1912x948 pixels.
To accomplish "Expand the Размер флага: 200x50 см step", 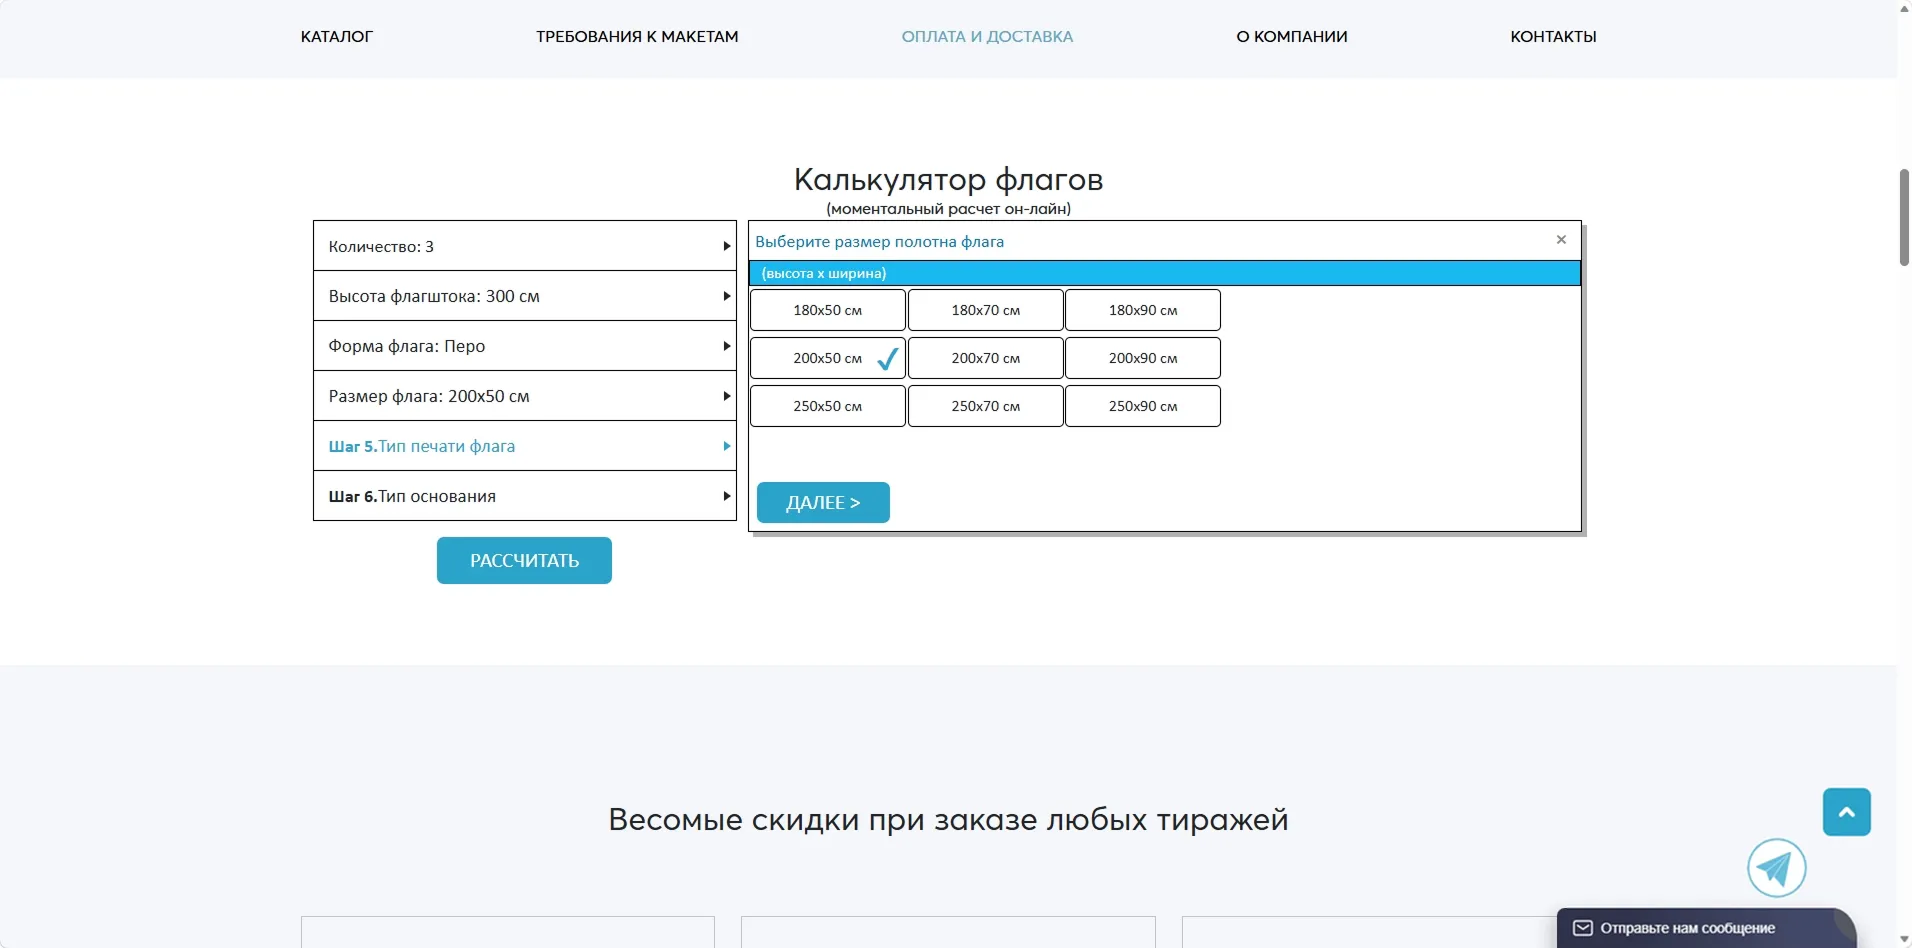I will 525,396.
